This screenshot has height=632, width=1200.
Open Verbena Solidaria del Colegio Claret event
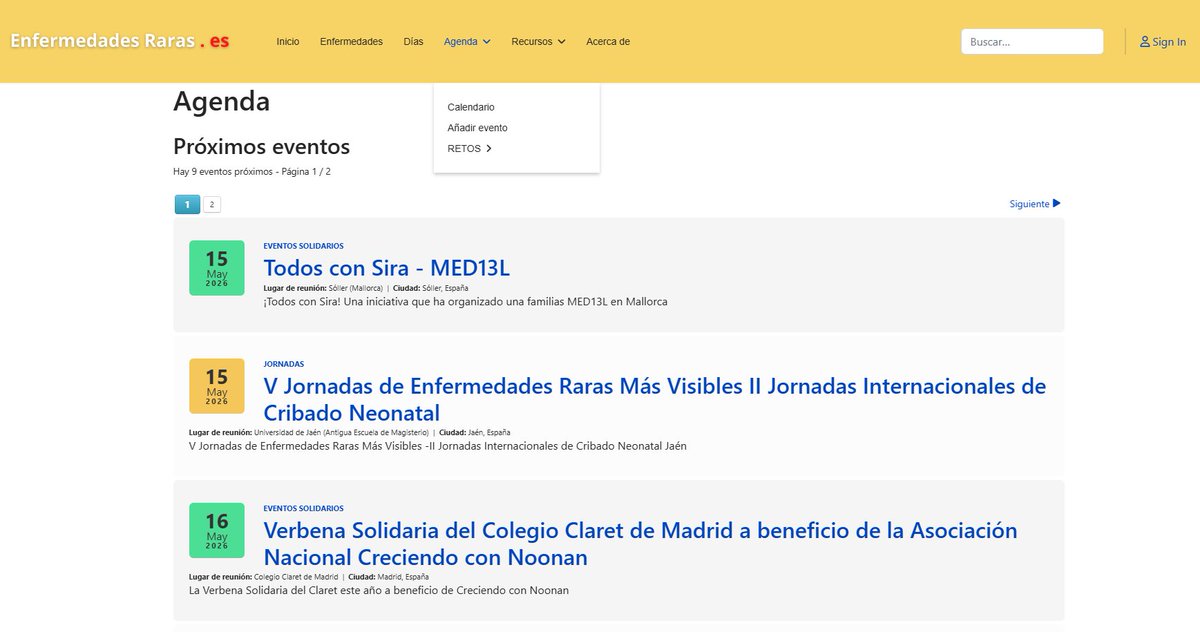coord(640,543)
